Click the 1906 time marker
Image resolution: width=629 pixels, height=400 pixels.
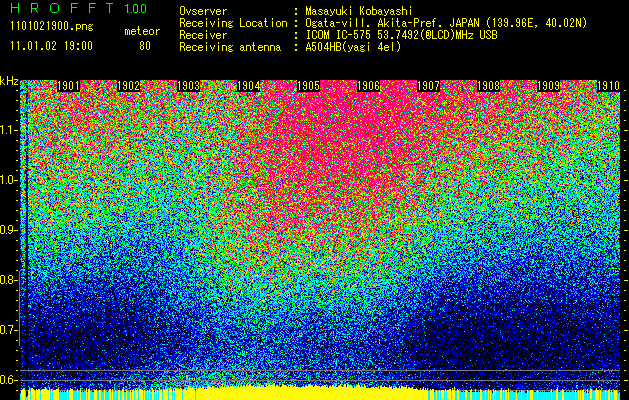368,86
